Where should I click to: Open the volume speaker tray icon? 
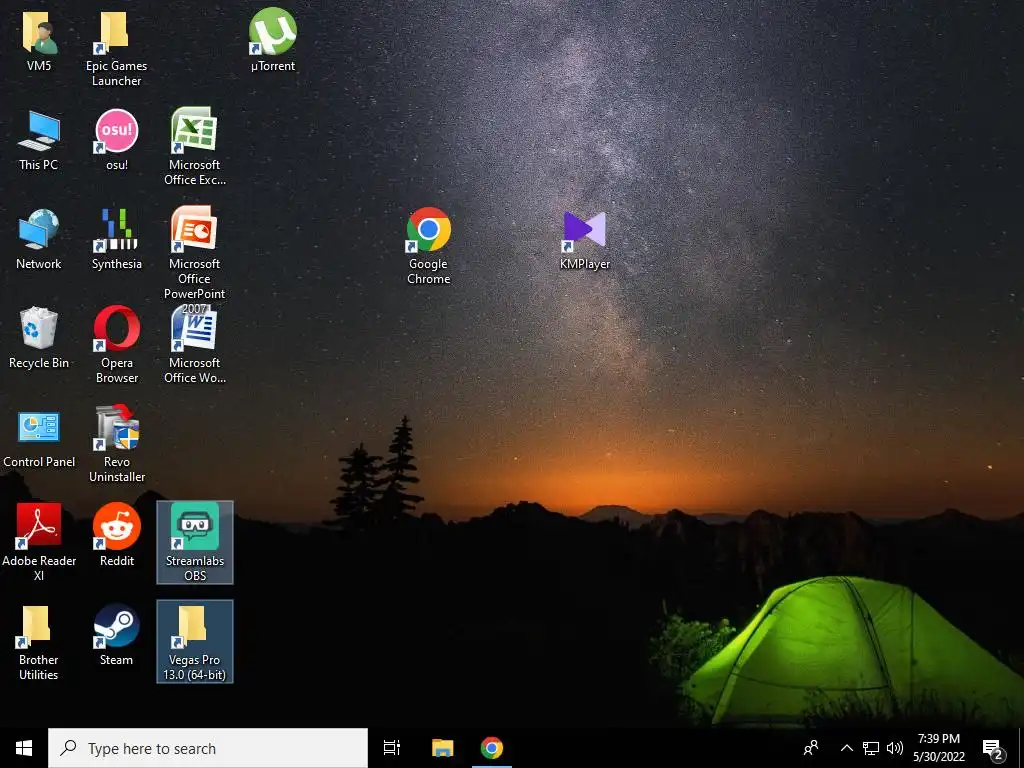coord(895,748)
